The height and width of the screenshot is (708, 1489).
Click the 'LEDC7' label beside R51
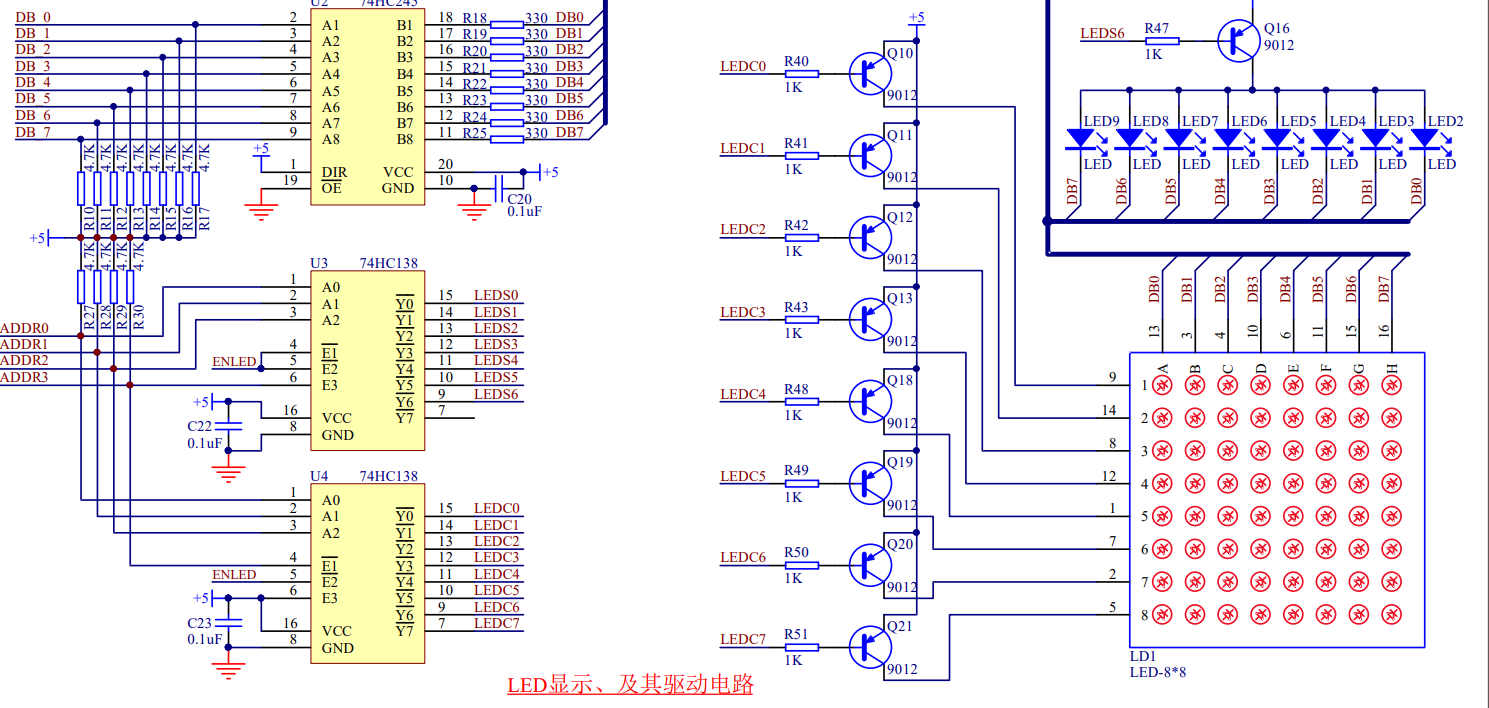(x=743, y=639)
